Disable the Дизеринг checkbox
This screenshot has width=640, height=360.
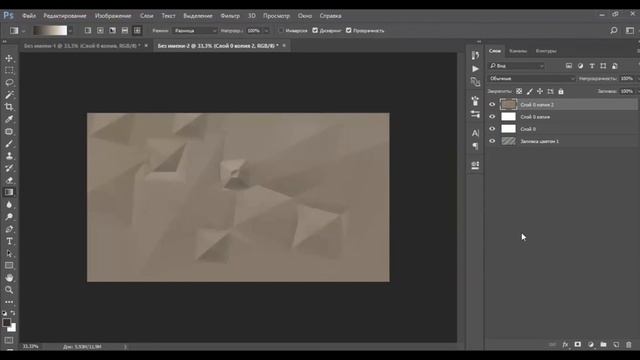click(x=315, y=31)
